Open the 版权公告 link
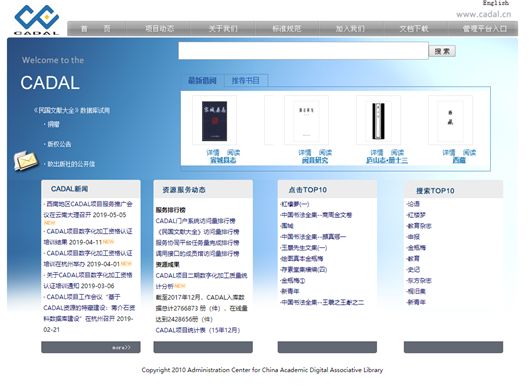This screenshot has width=529, height=386. (x=59, y=144)
